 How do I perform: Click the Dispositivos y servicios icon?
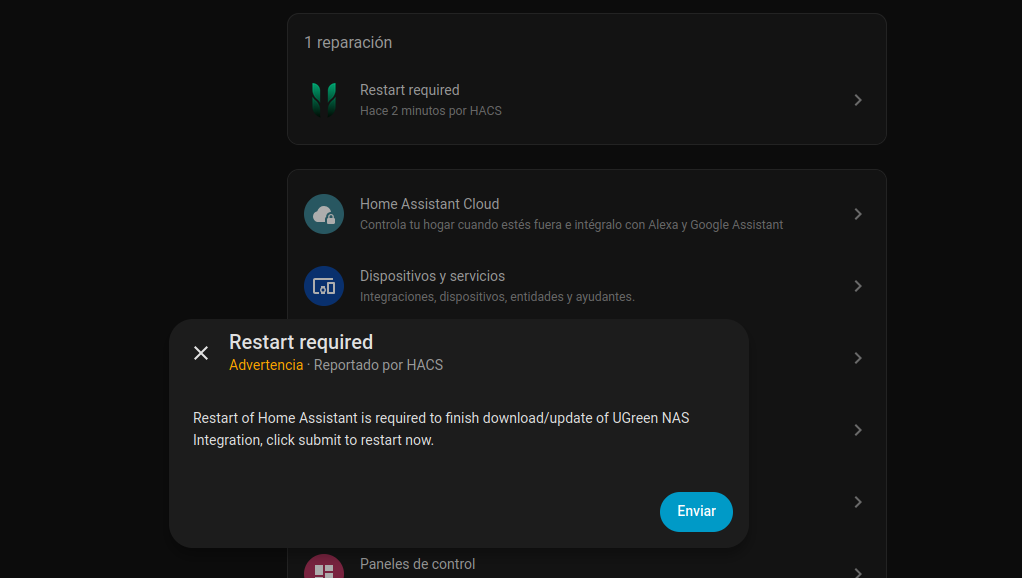(323, 286)
